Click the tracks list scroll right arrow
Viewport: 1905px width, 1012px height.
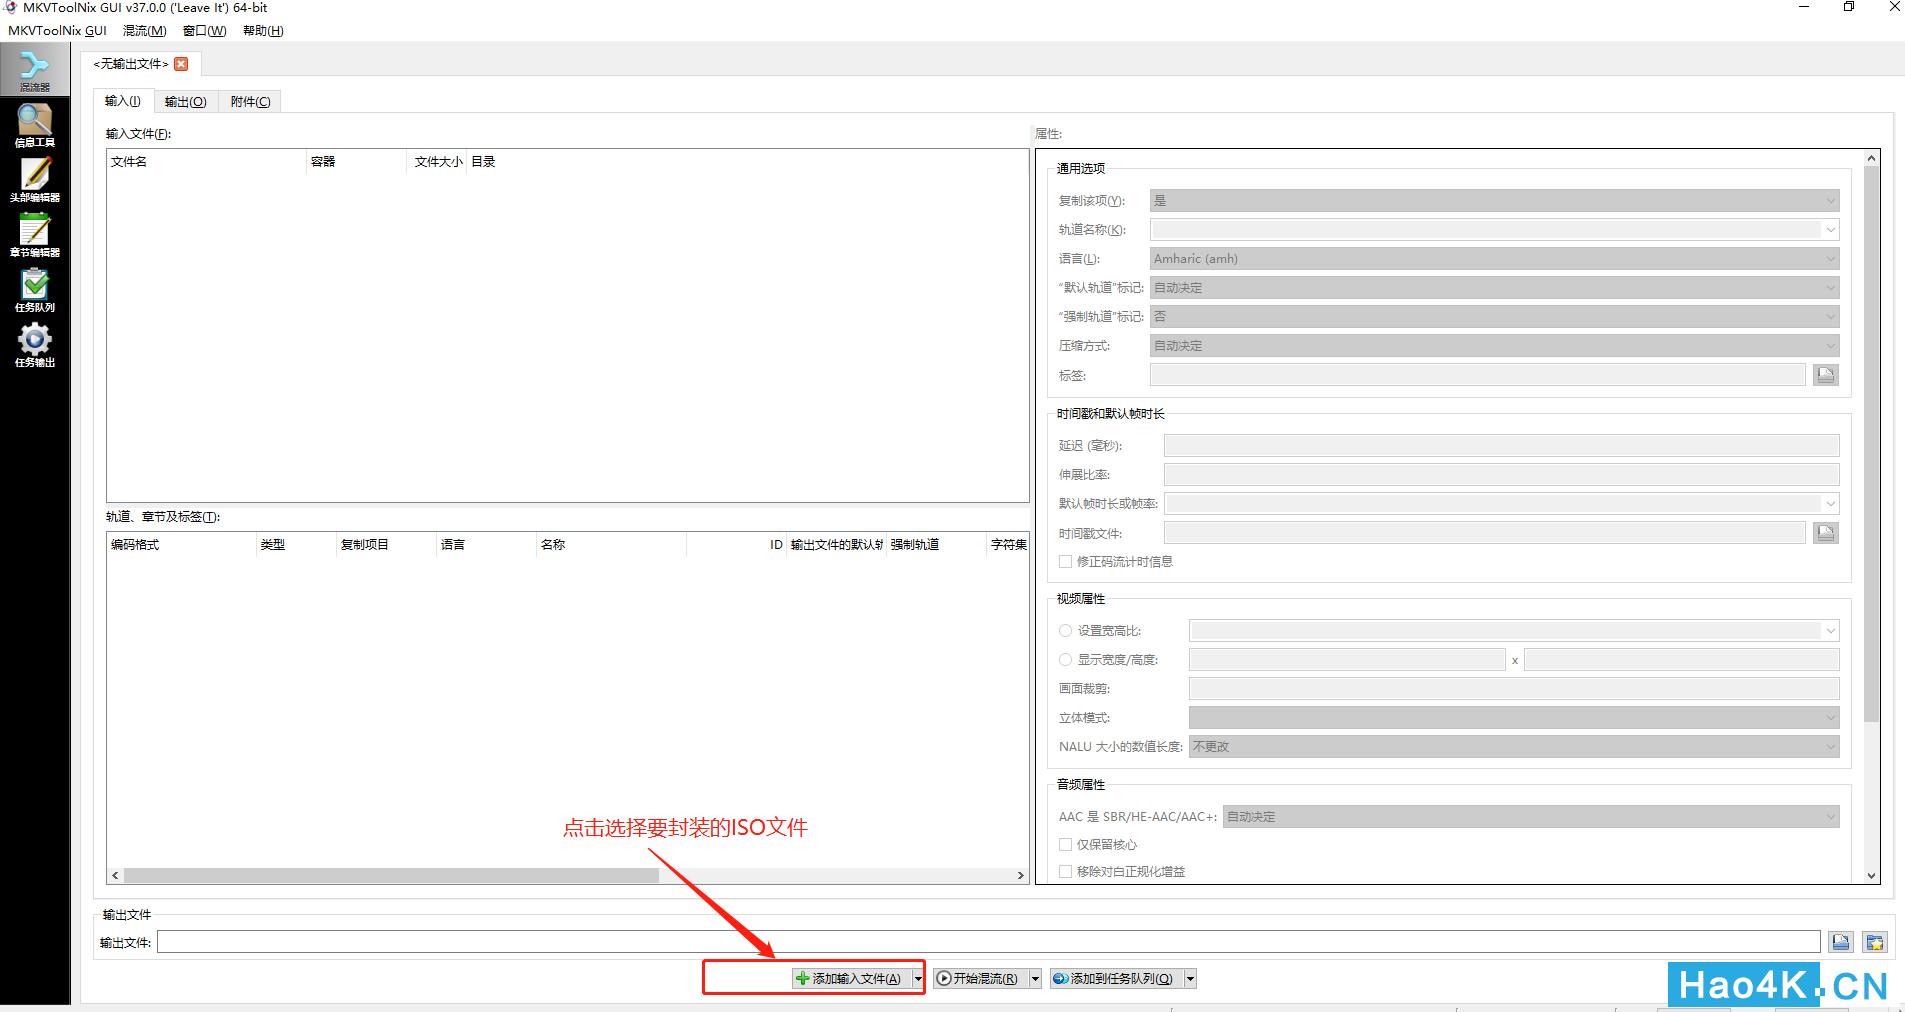(x=1020, y=875)
